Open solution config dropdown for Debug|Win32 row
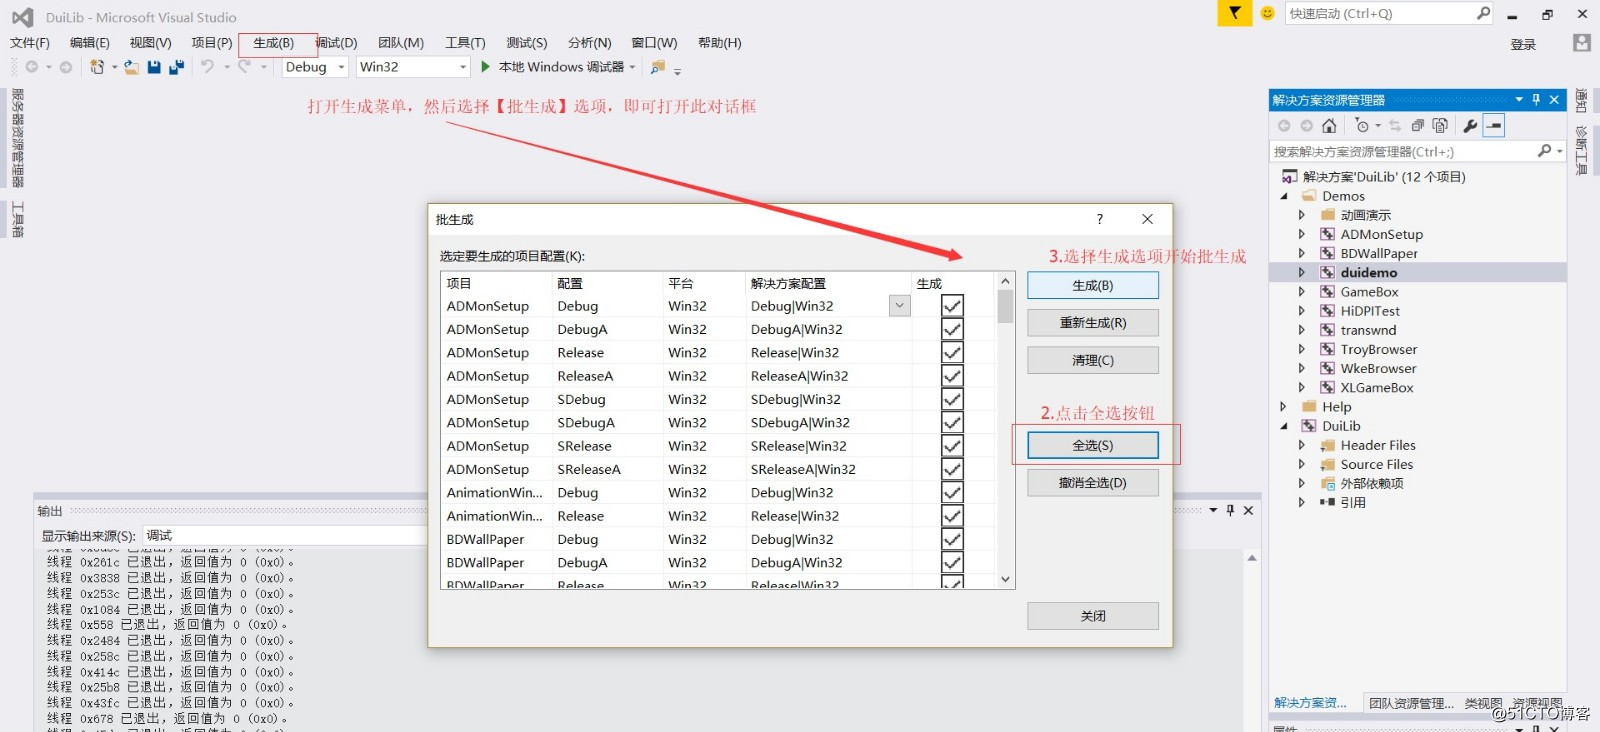 coord(900,306)
